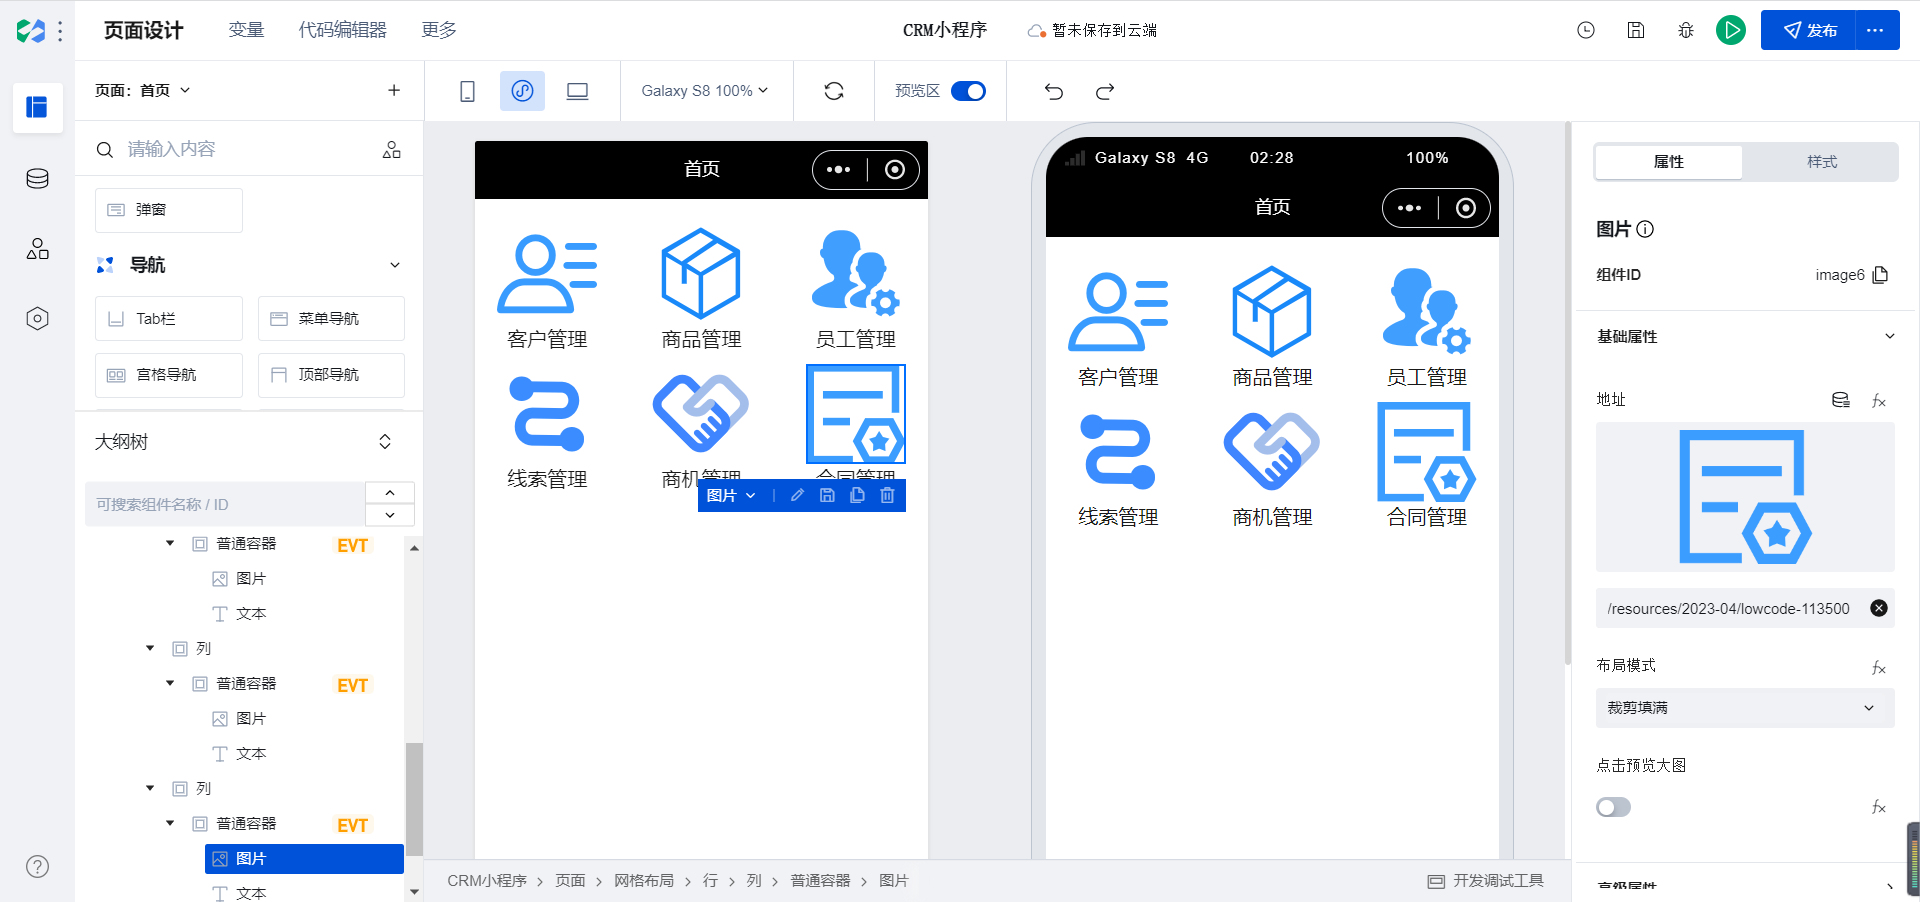Open the 更多 menu

(x=439, y=30)
